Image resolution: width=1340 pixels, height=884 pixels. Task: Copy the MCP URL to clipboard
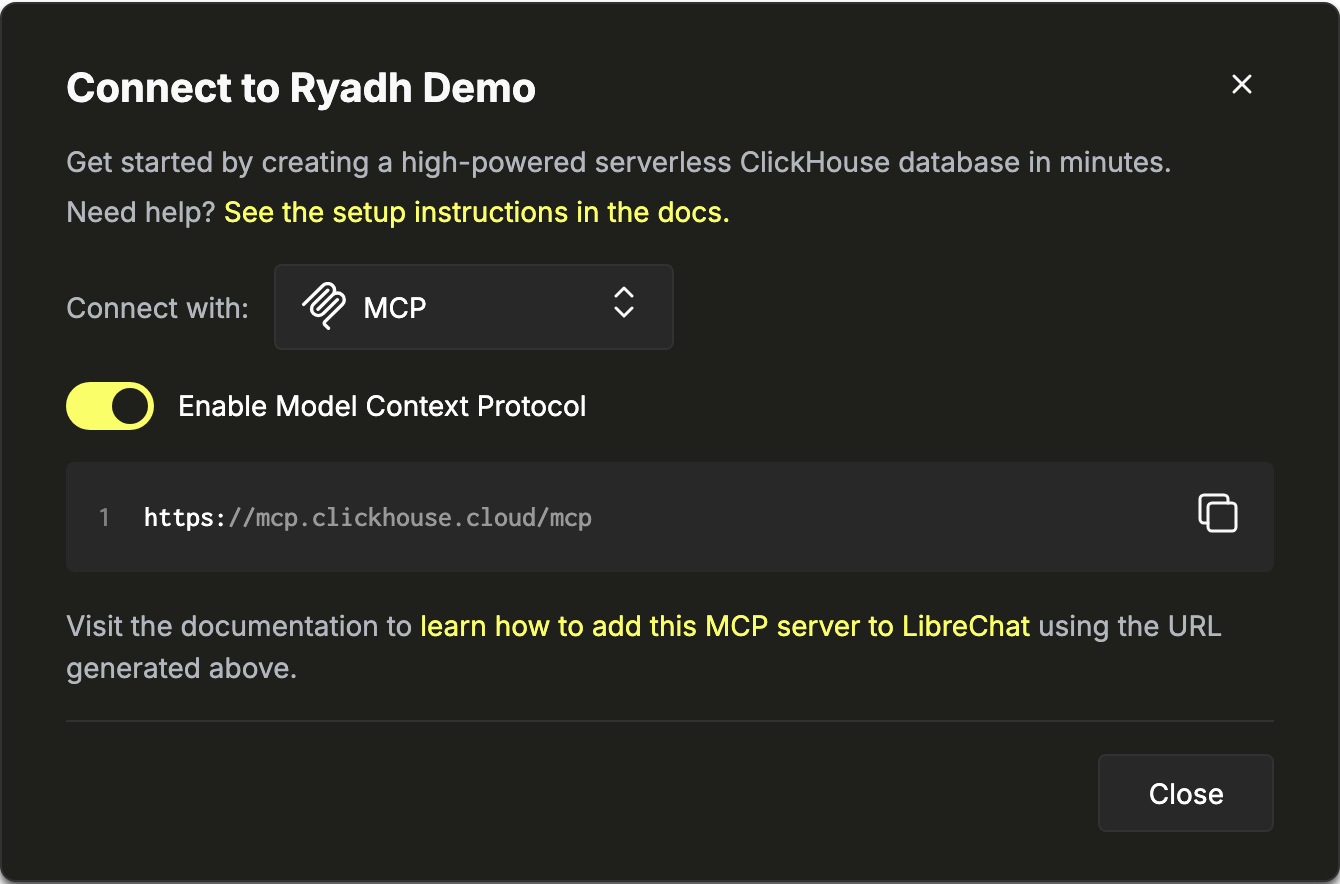(x=1217, y=513)
